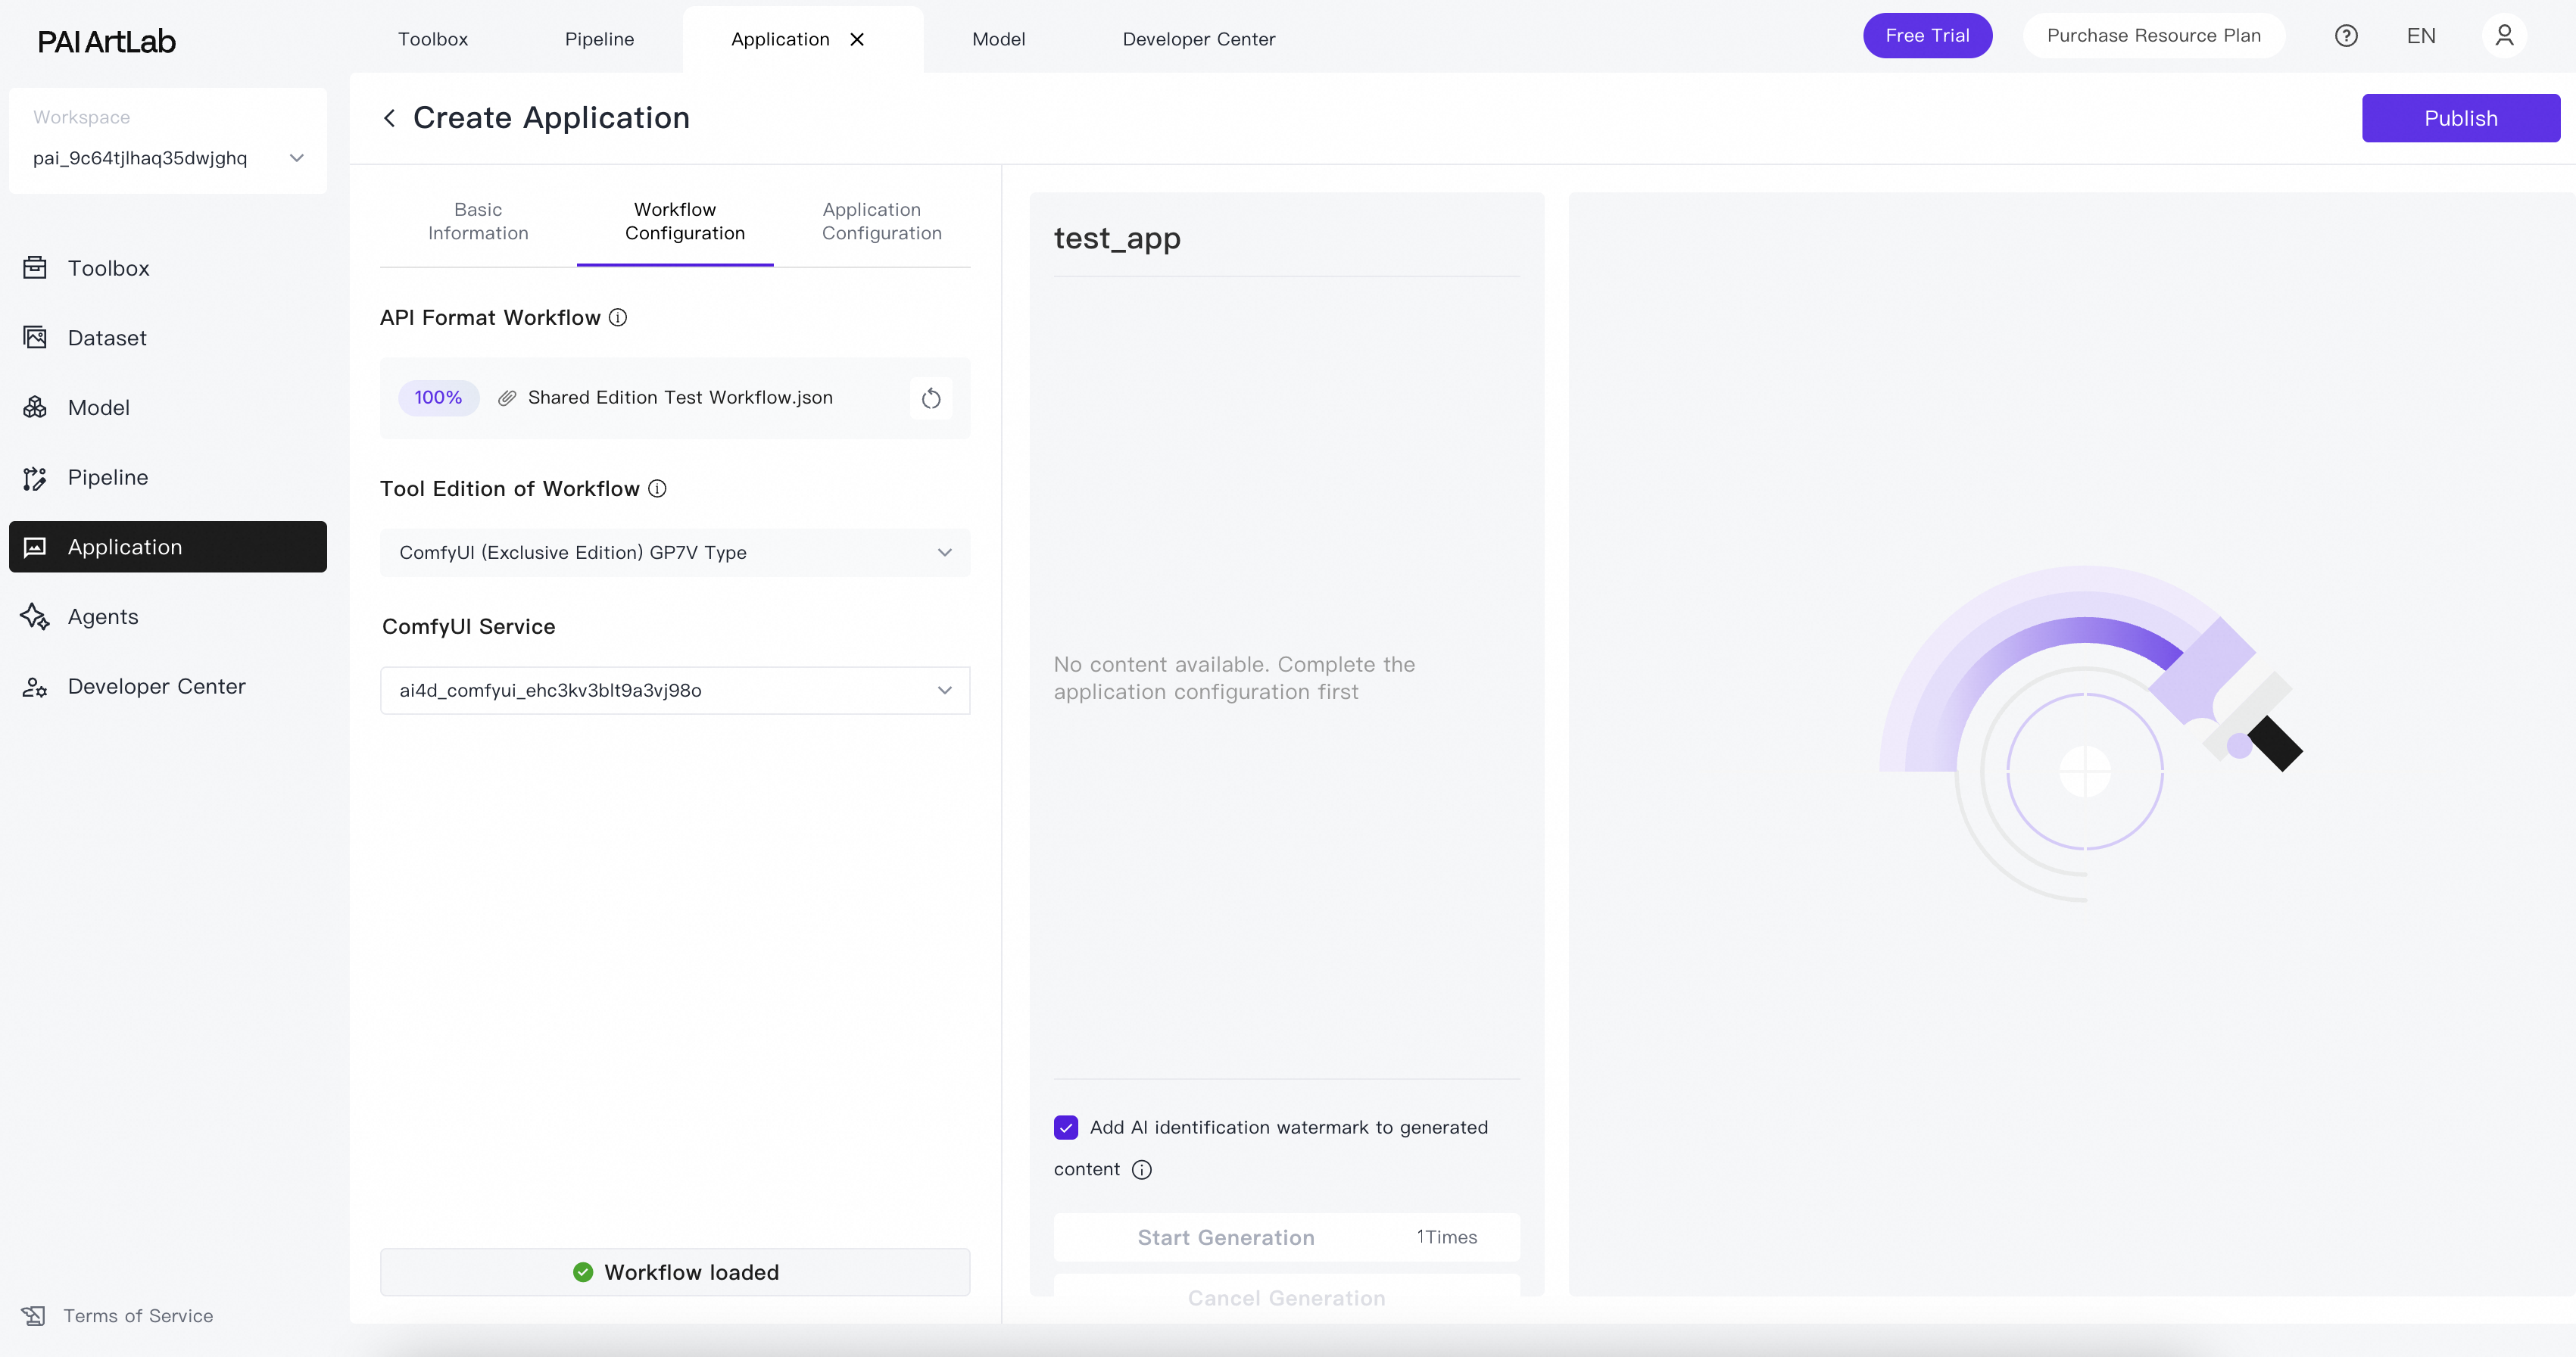Switch to the Basic Information tab
This screenshot has width=2576, height=1357.
pos(478,221)
